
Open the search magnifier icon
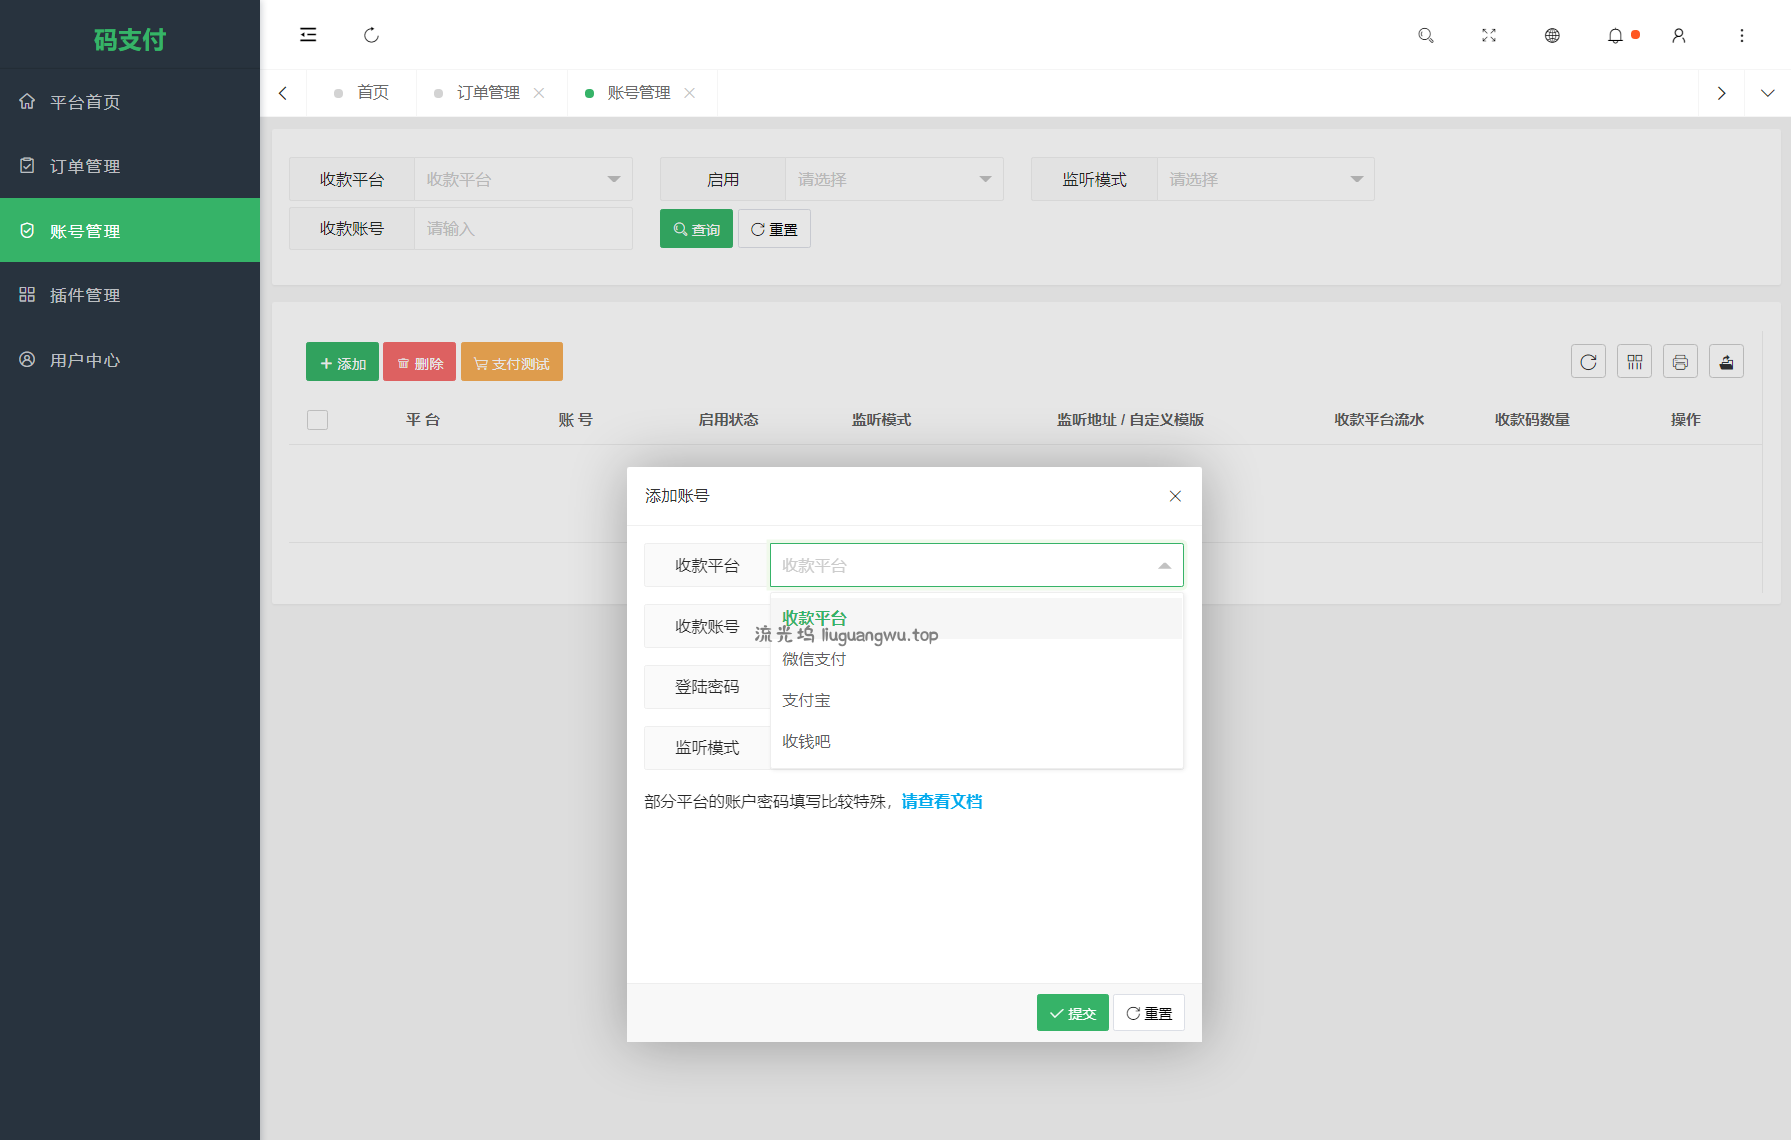(1425, 35)
